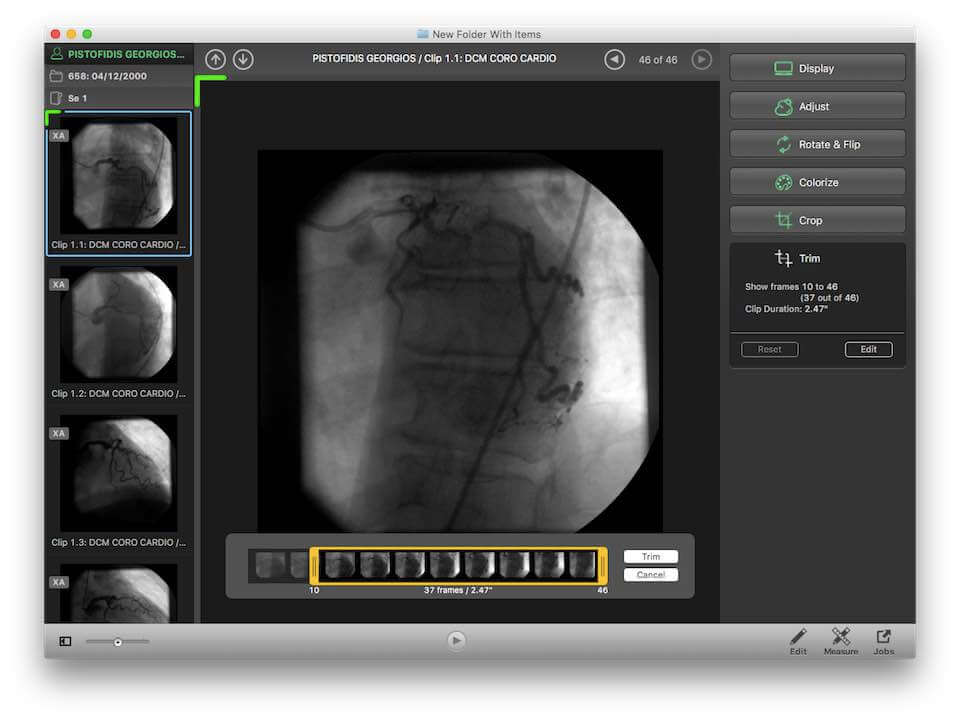Select Clip 1.3 thumbnail in sidebar

click(x=119, y=473)
